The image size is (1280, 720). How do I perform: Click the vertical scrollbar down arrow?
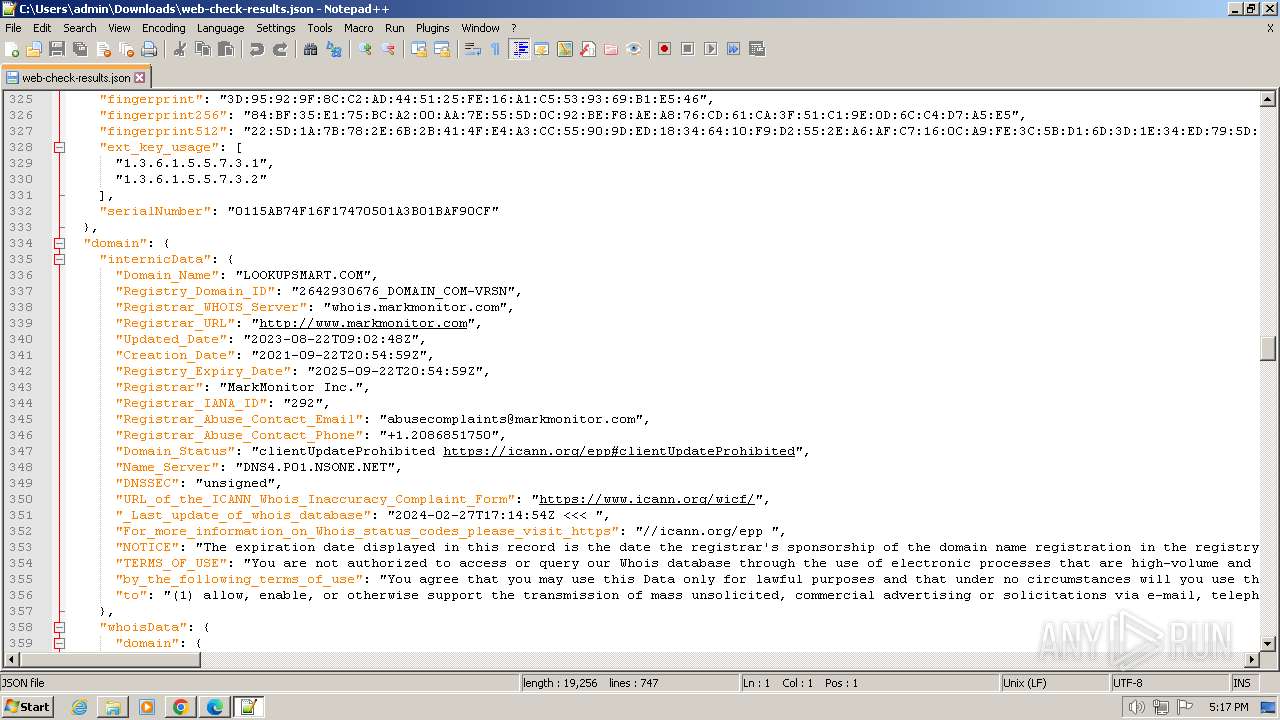pyautogui.click(x=1268, y=644)
